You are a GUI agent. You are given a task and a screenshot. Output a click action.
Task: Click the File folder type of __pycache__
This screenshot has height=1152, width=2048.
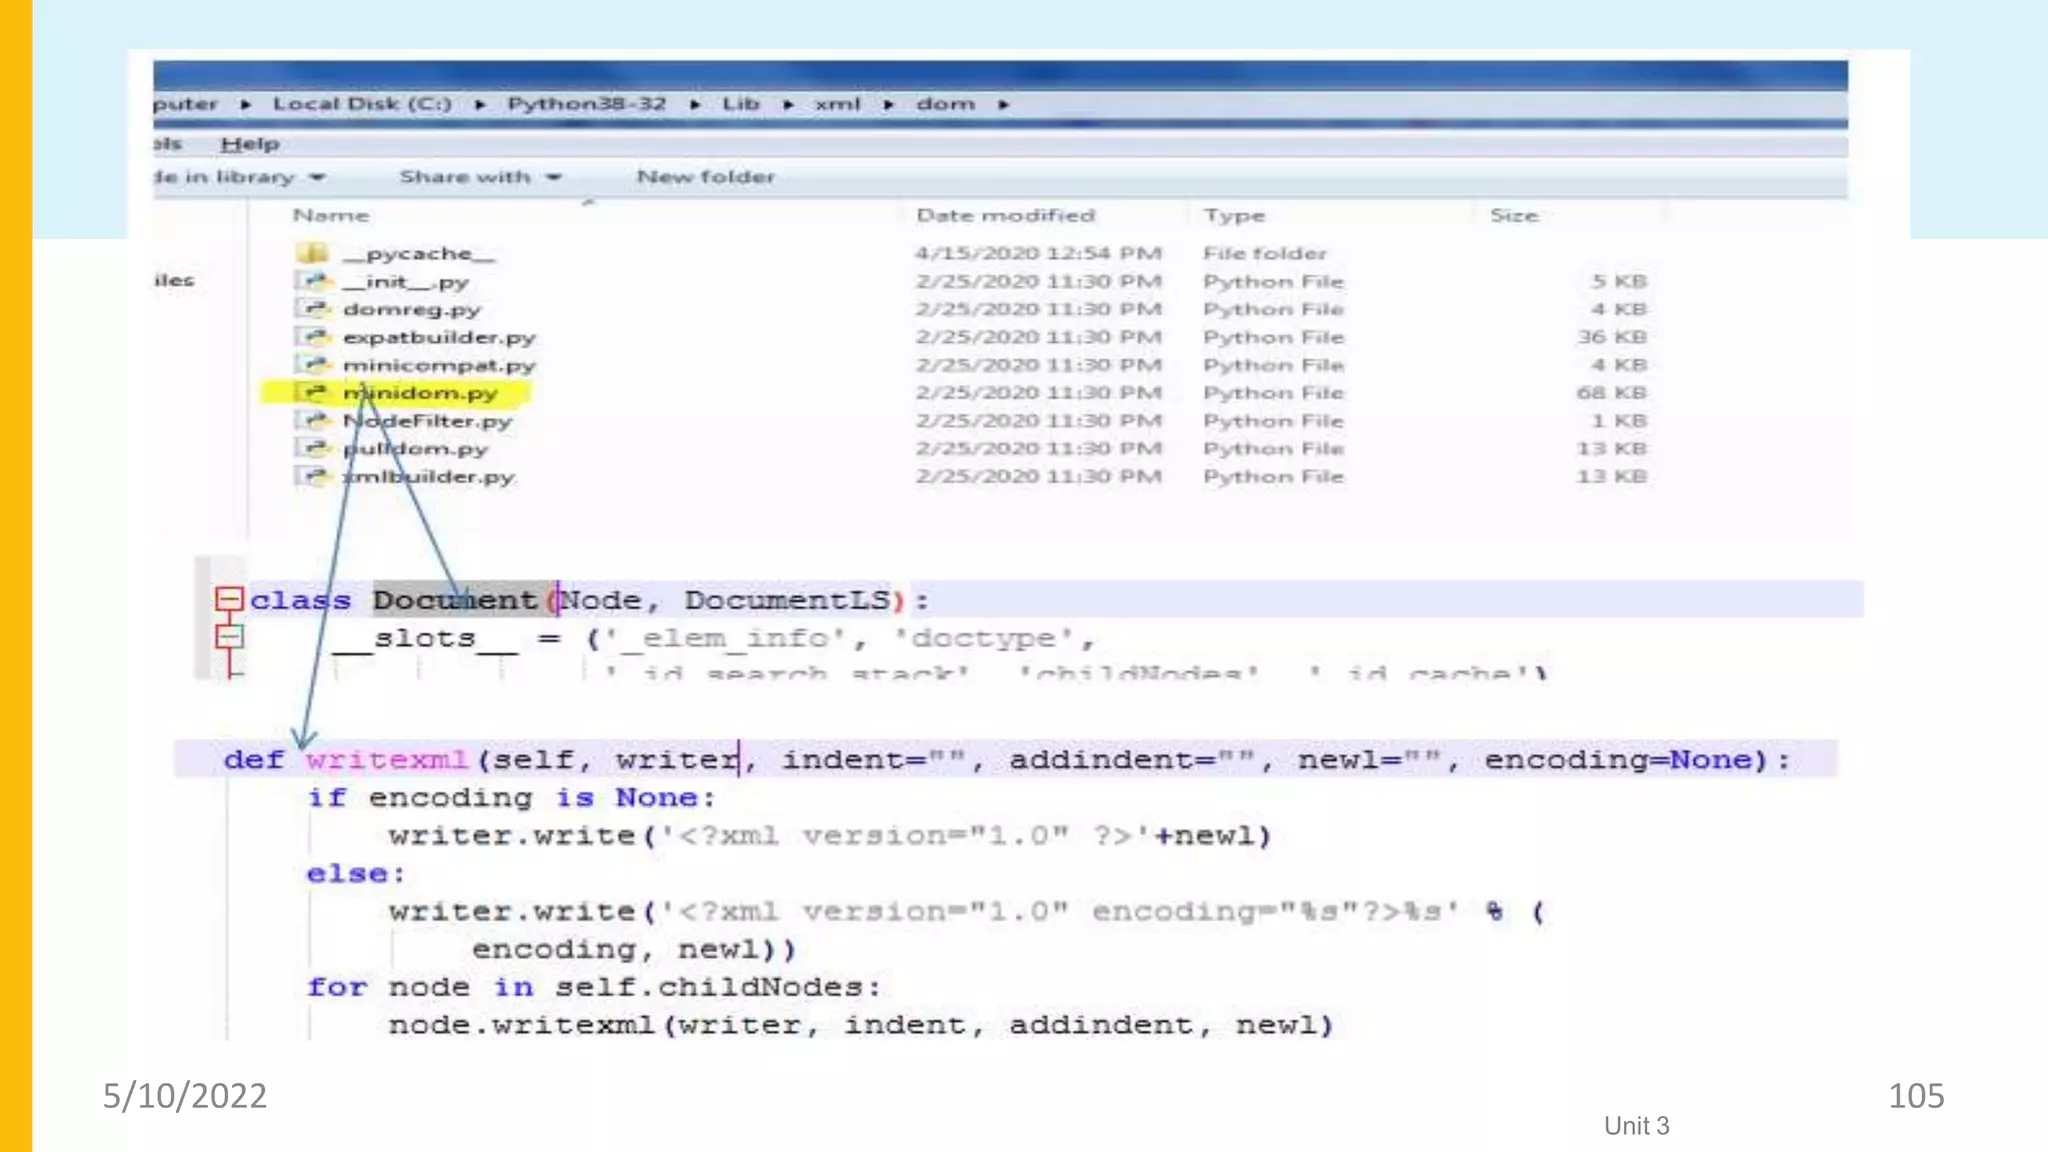click(1265, 253)
